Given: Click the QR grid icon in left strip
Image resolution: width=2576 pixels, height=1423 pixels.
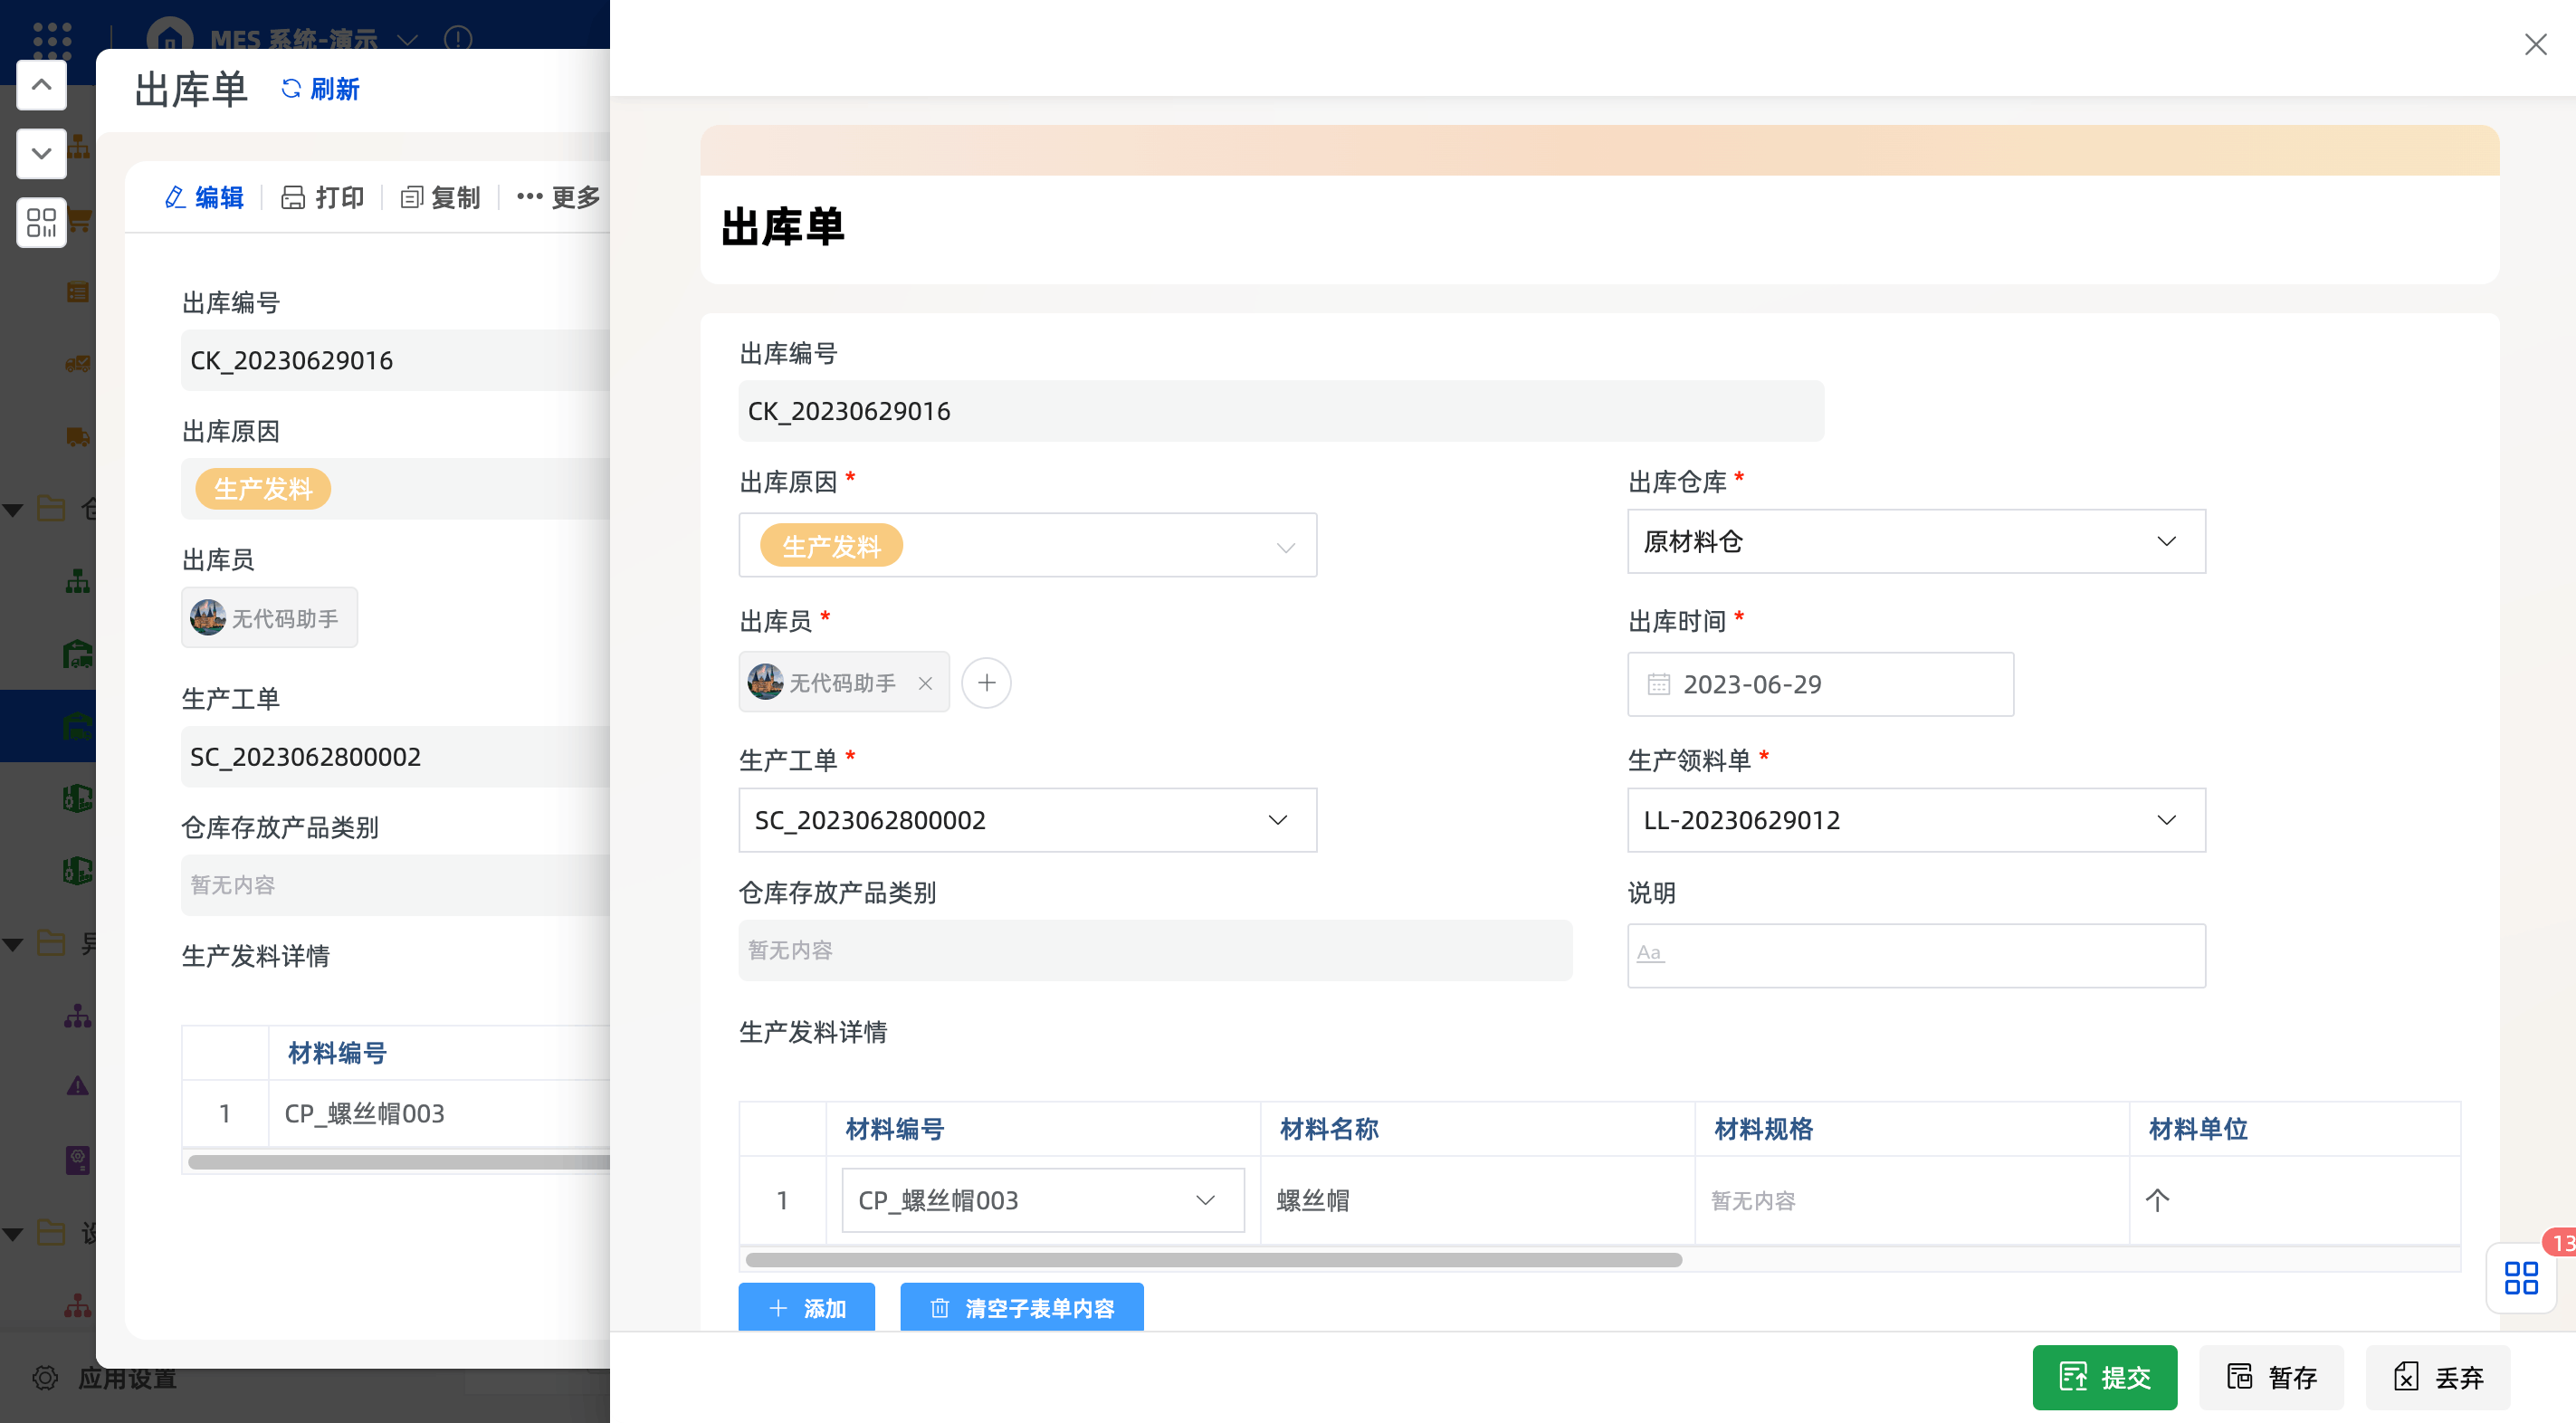Looking at the screenshot, I should tap(41, 222).
